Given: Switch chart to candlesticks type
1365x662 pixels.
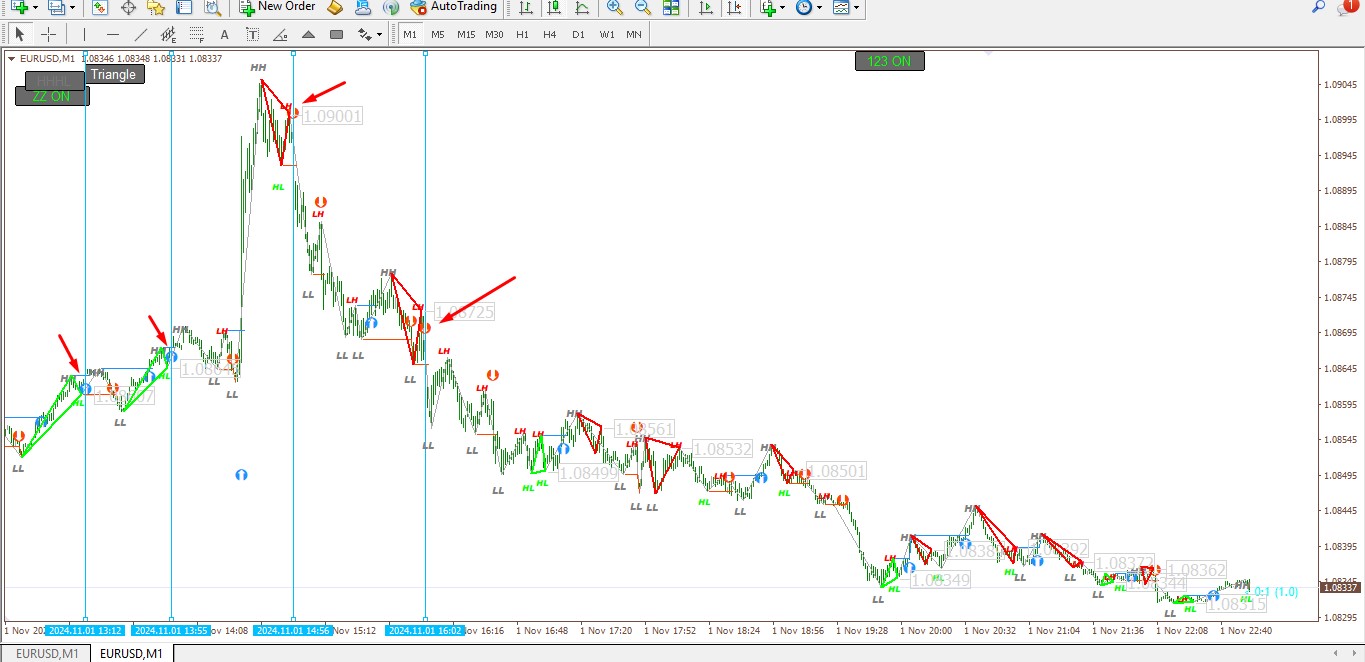Looking at the screenshot, I should tap(554, 8).
